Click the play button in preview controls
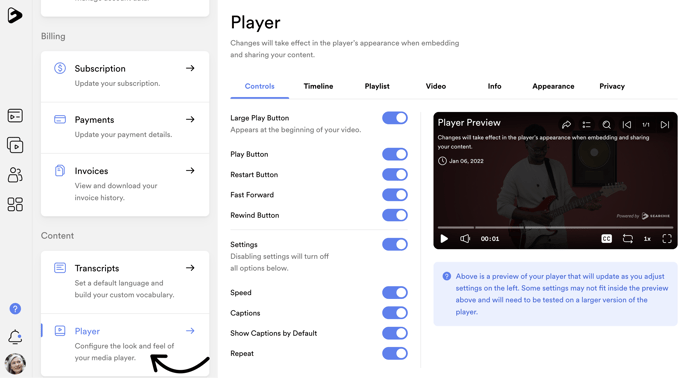Screen dimensions: 688x390 (444, 239)
